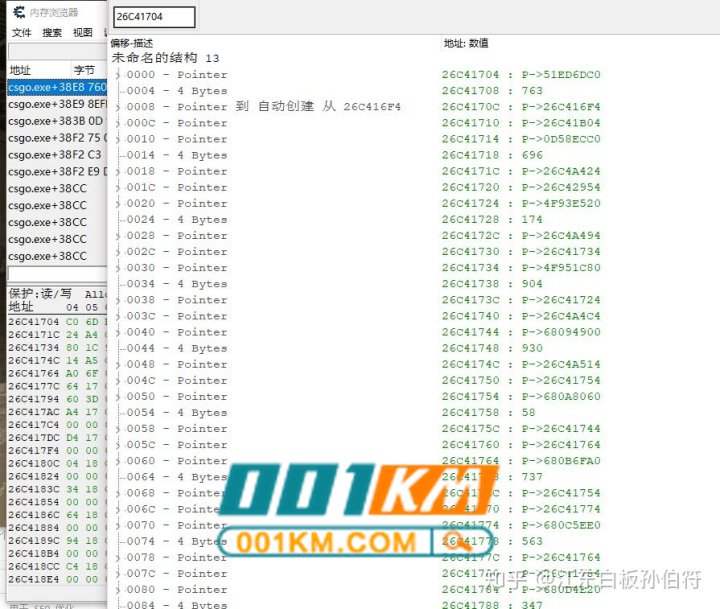Select the 0040 - Pointer row
This screenshot has width=720, height=609.
[177, 332]
